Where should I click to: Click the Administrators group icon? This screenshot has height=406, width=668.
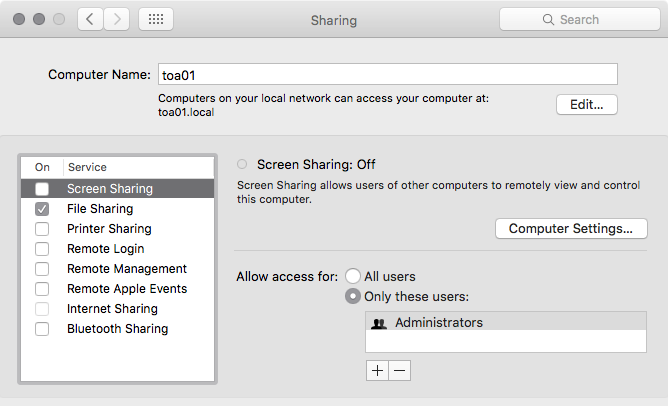tap(379, 323)
